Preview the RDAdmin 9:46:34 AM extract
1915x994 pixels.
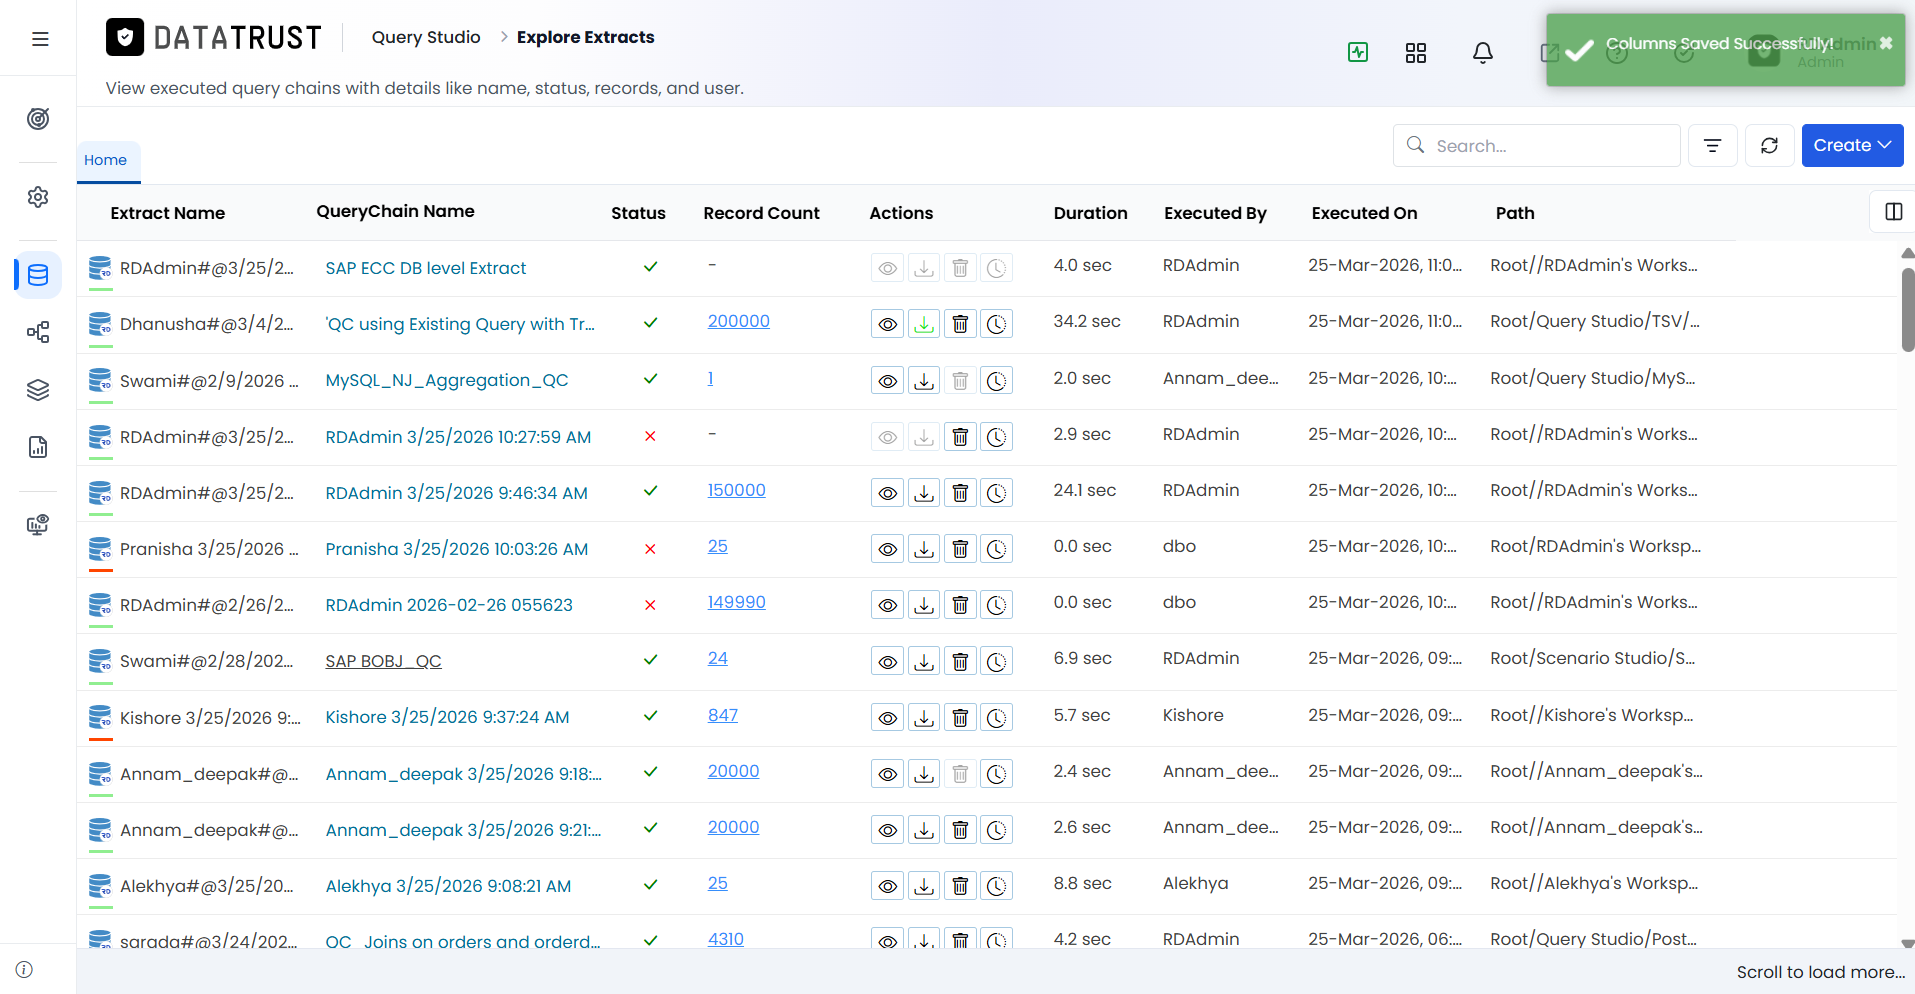(x=887, y=493)
